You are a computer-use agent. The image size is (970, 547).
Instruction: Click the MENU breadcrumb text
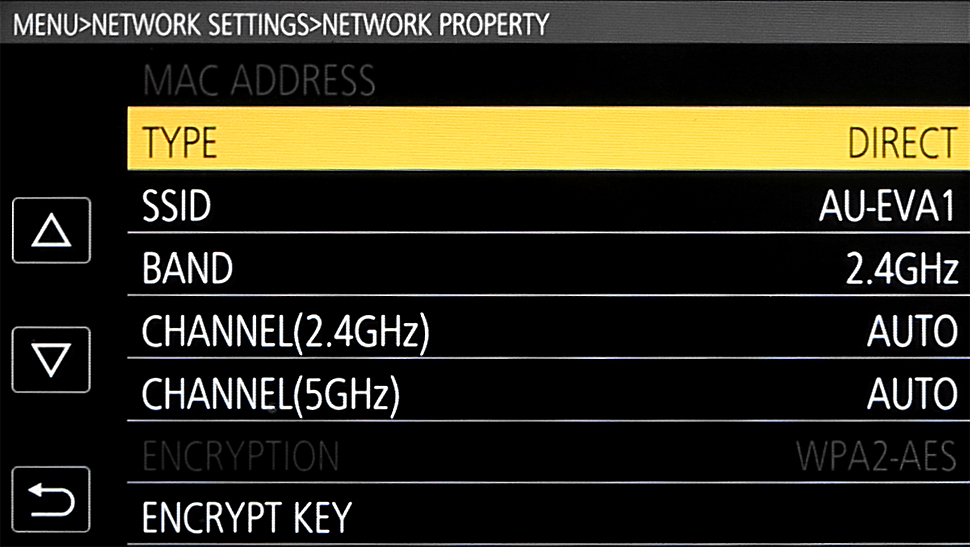(47, 25)
